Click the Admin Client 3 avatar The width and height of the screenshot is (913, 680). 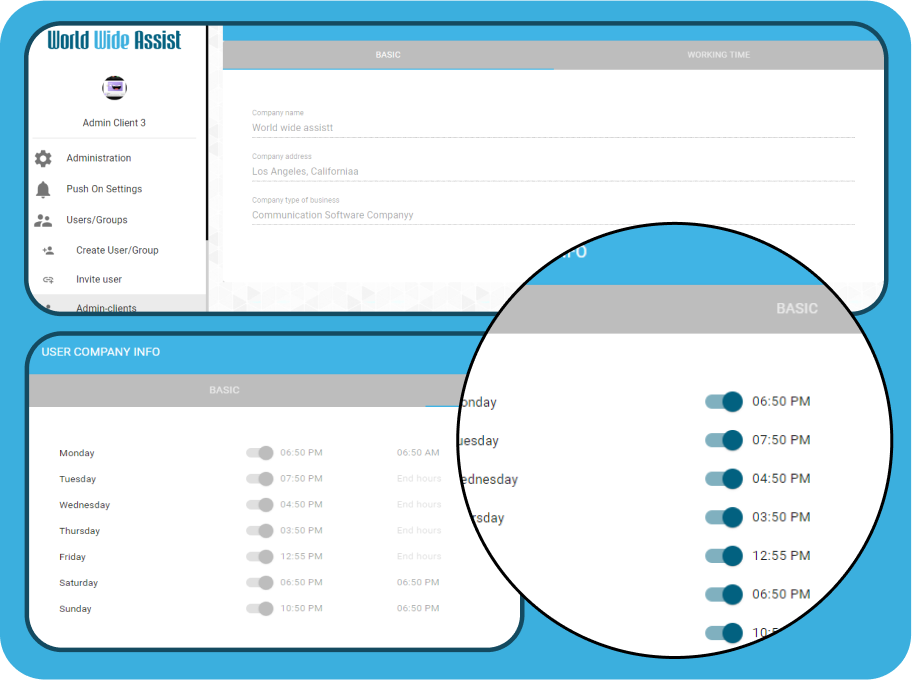pos(114,88)
